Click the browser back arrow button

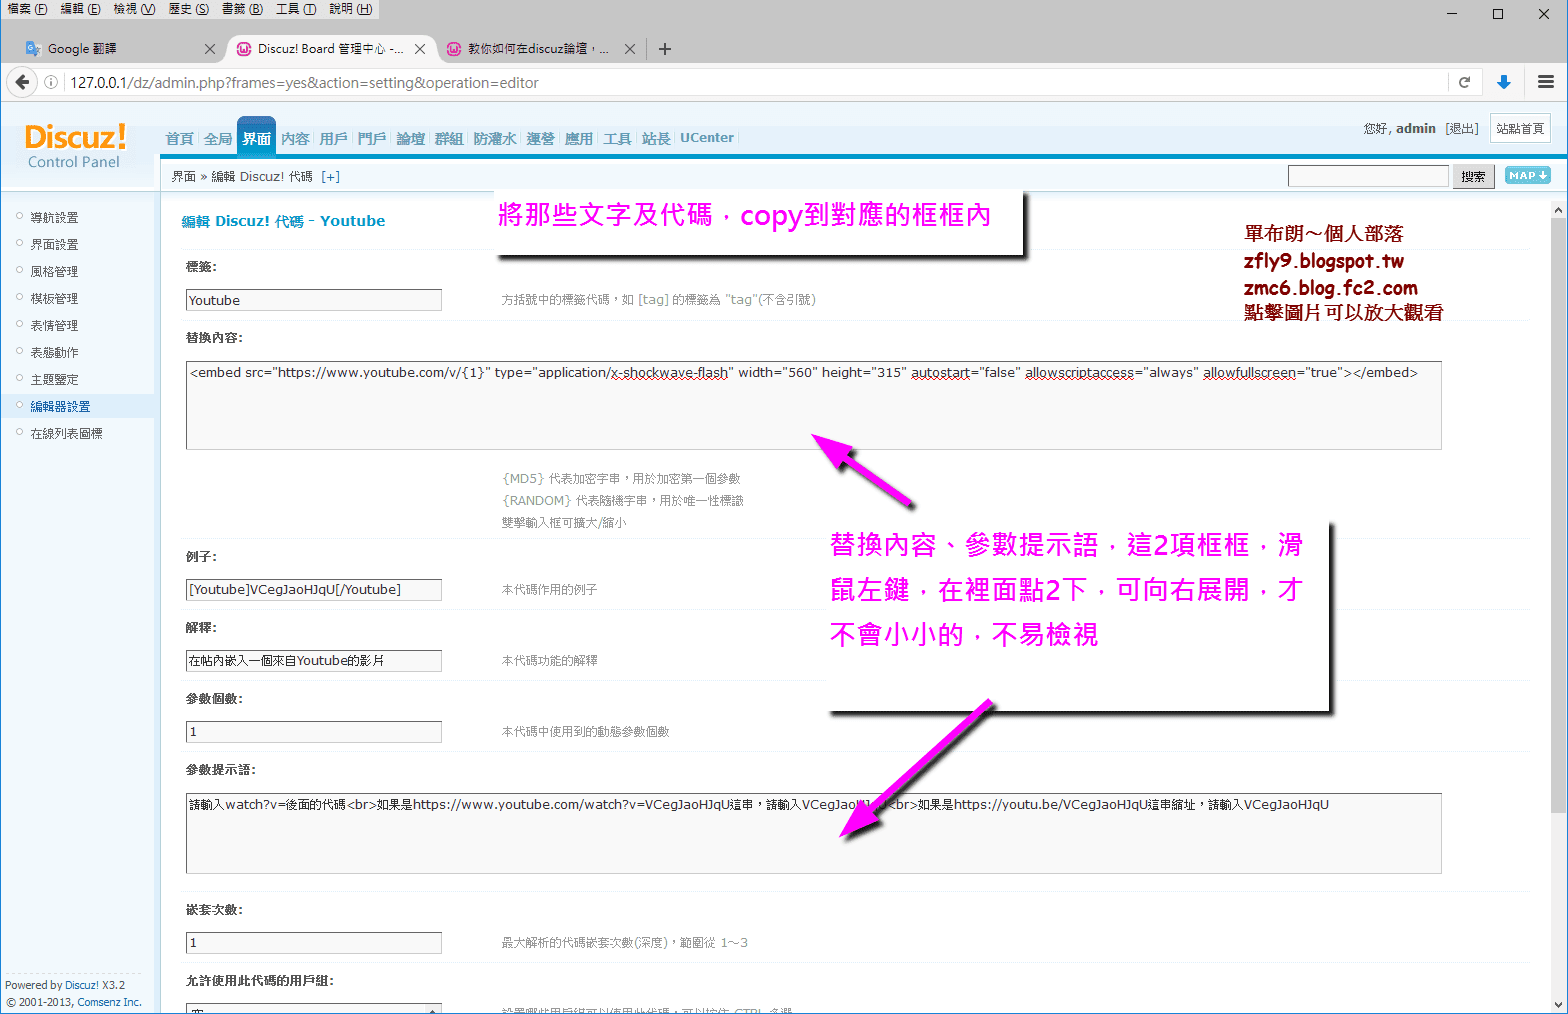tap(22, 82)
